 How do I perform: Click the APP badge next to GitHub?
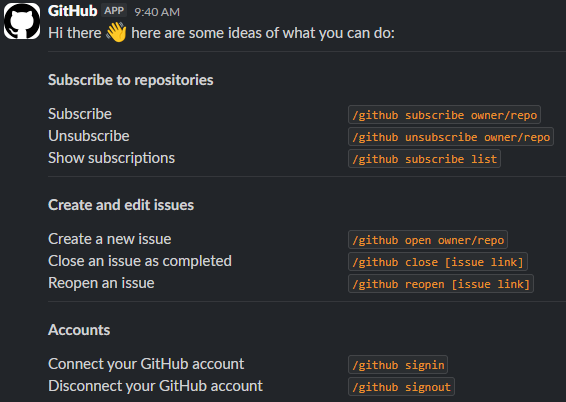[114, 10]
